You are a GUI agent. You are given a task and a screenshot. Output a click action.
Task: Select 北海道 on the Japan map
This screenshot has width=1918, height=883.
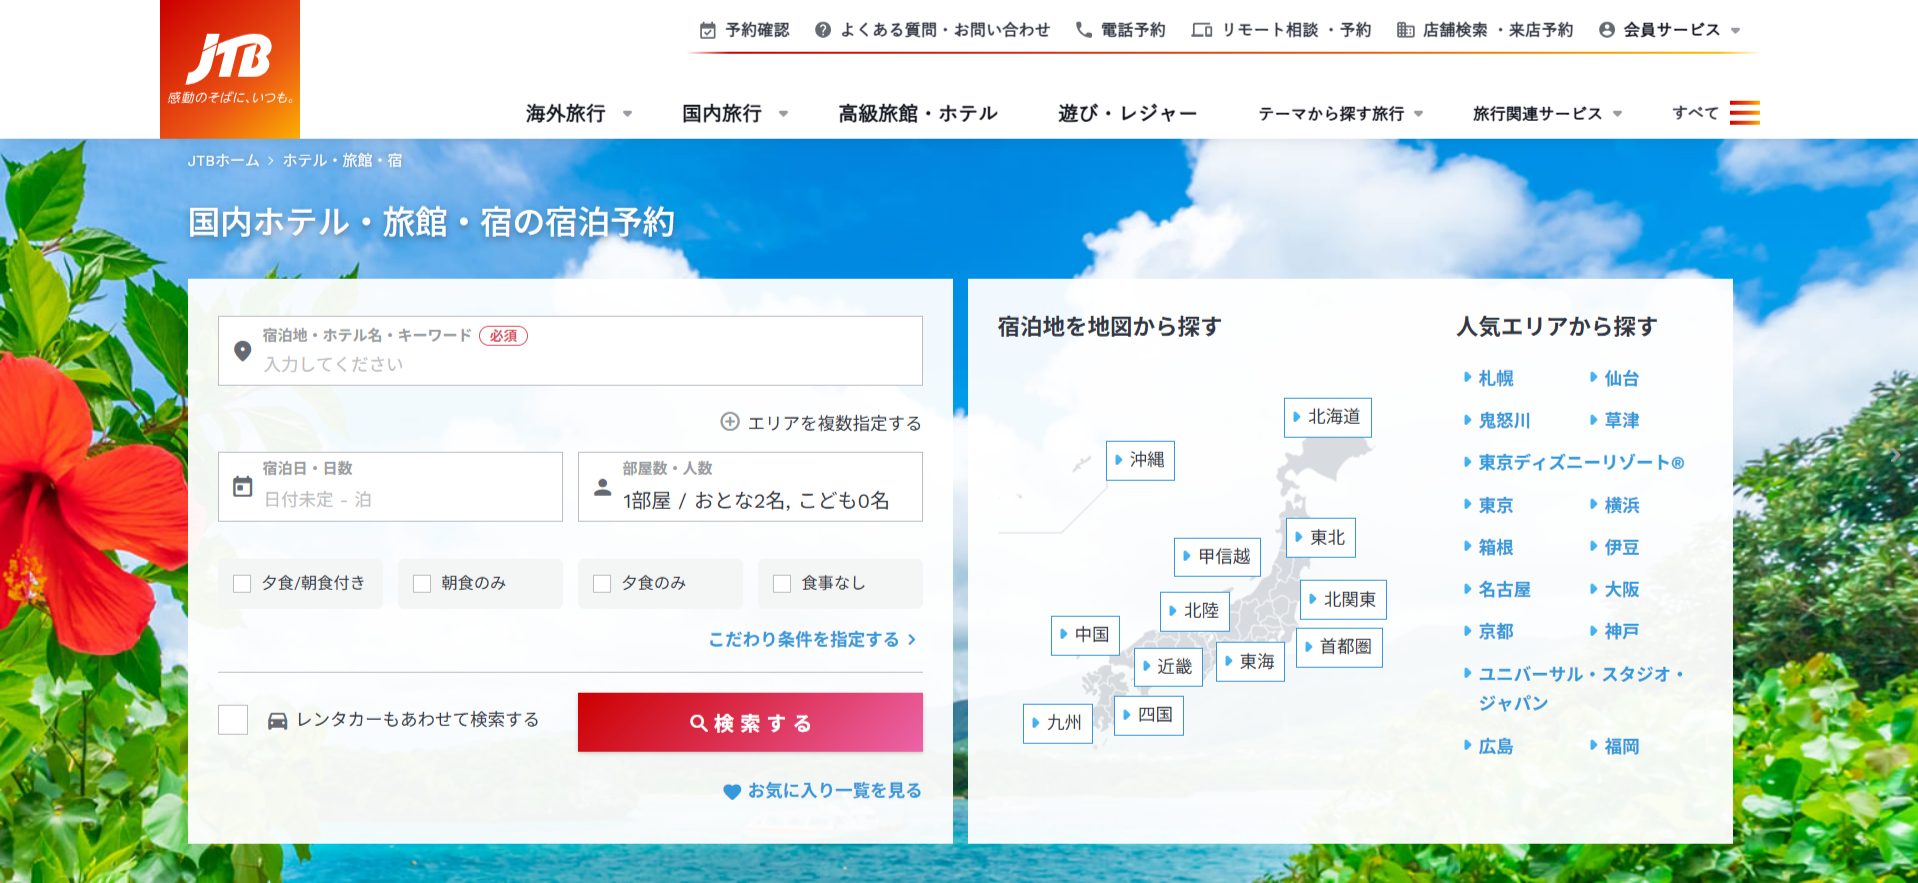[x=1327, y=417]
